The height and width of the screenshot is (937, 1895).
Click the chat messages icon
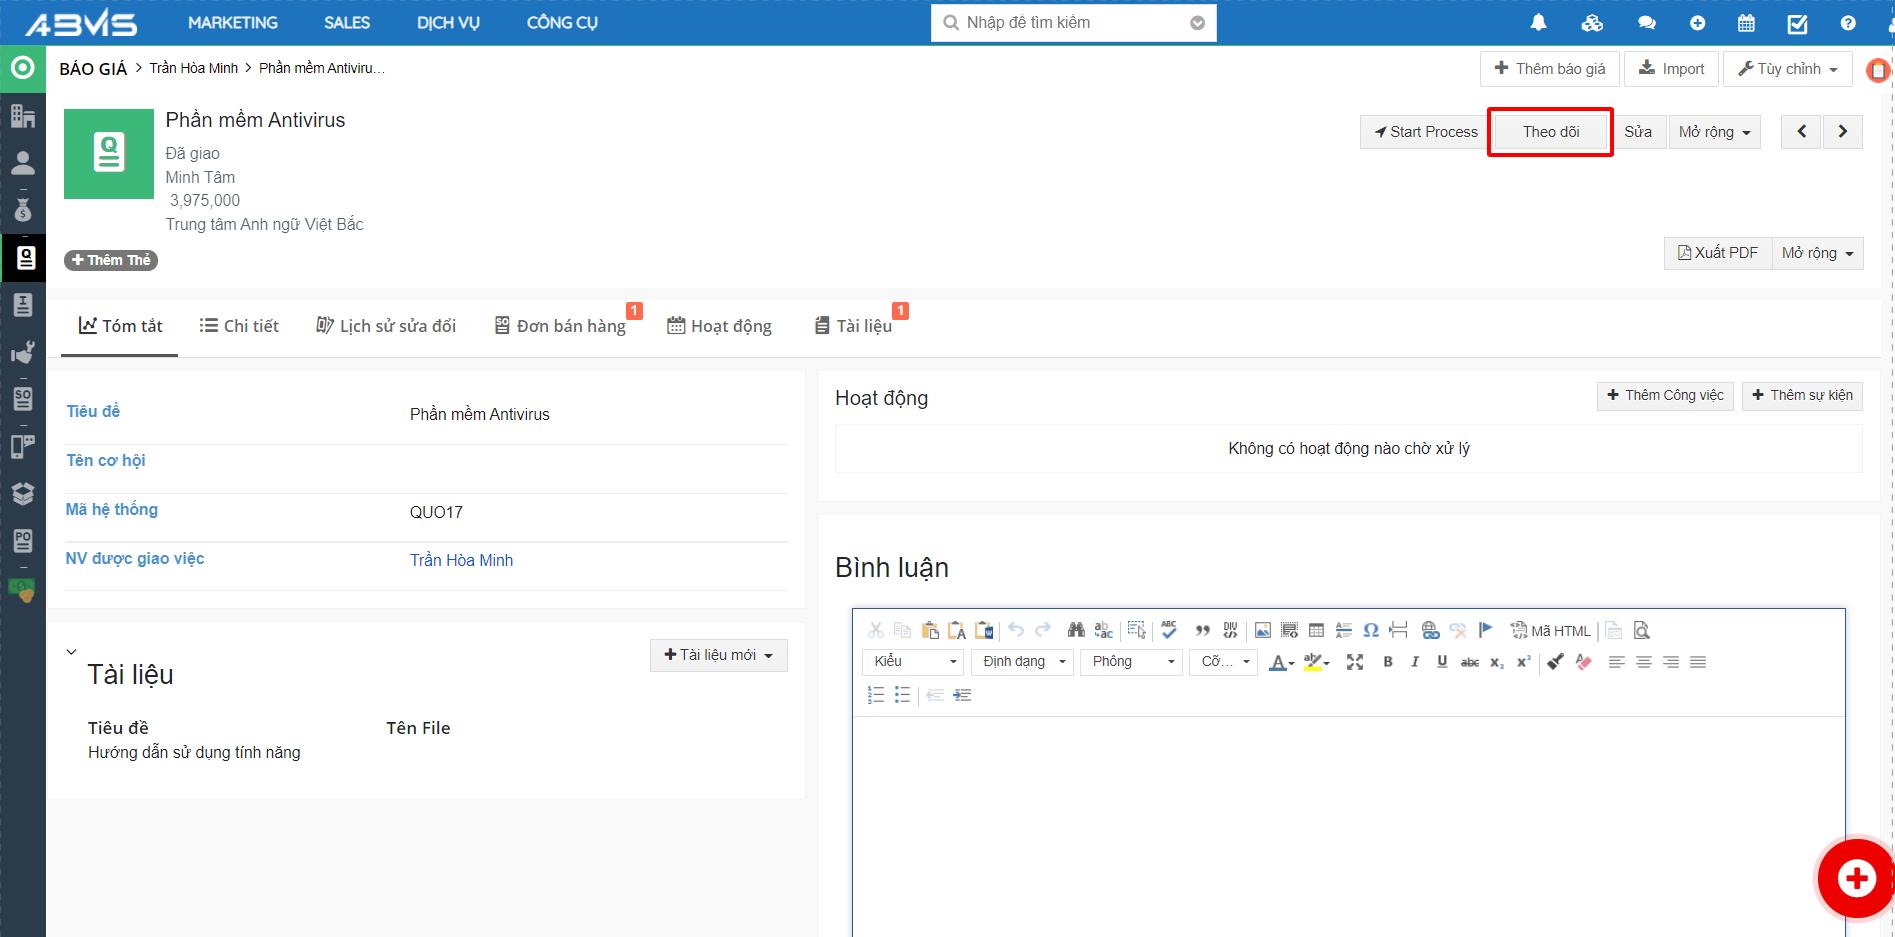click(x=1646, y=23)
